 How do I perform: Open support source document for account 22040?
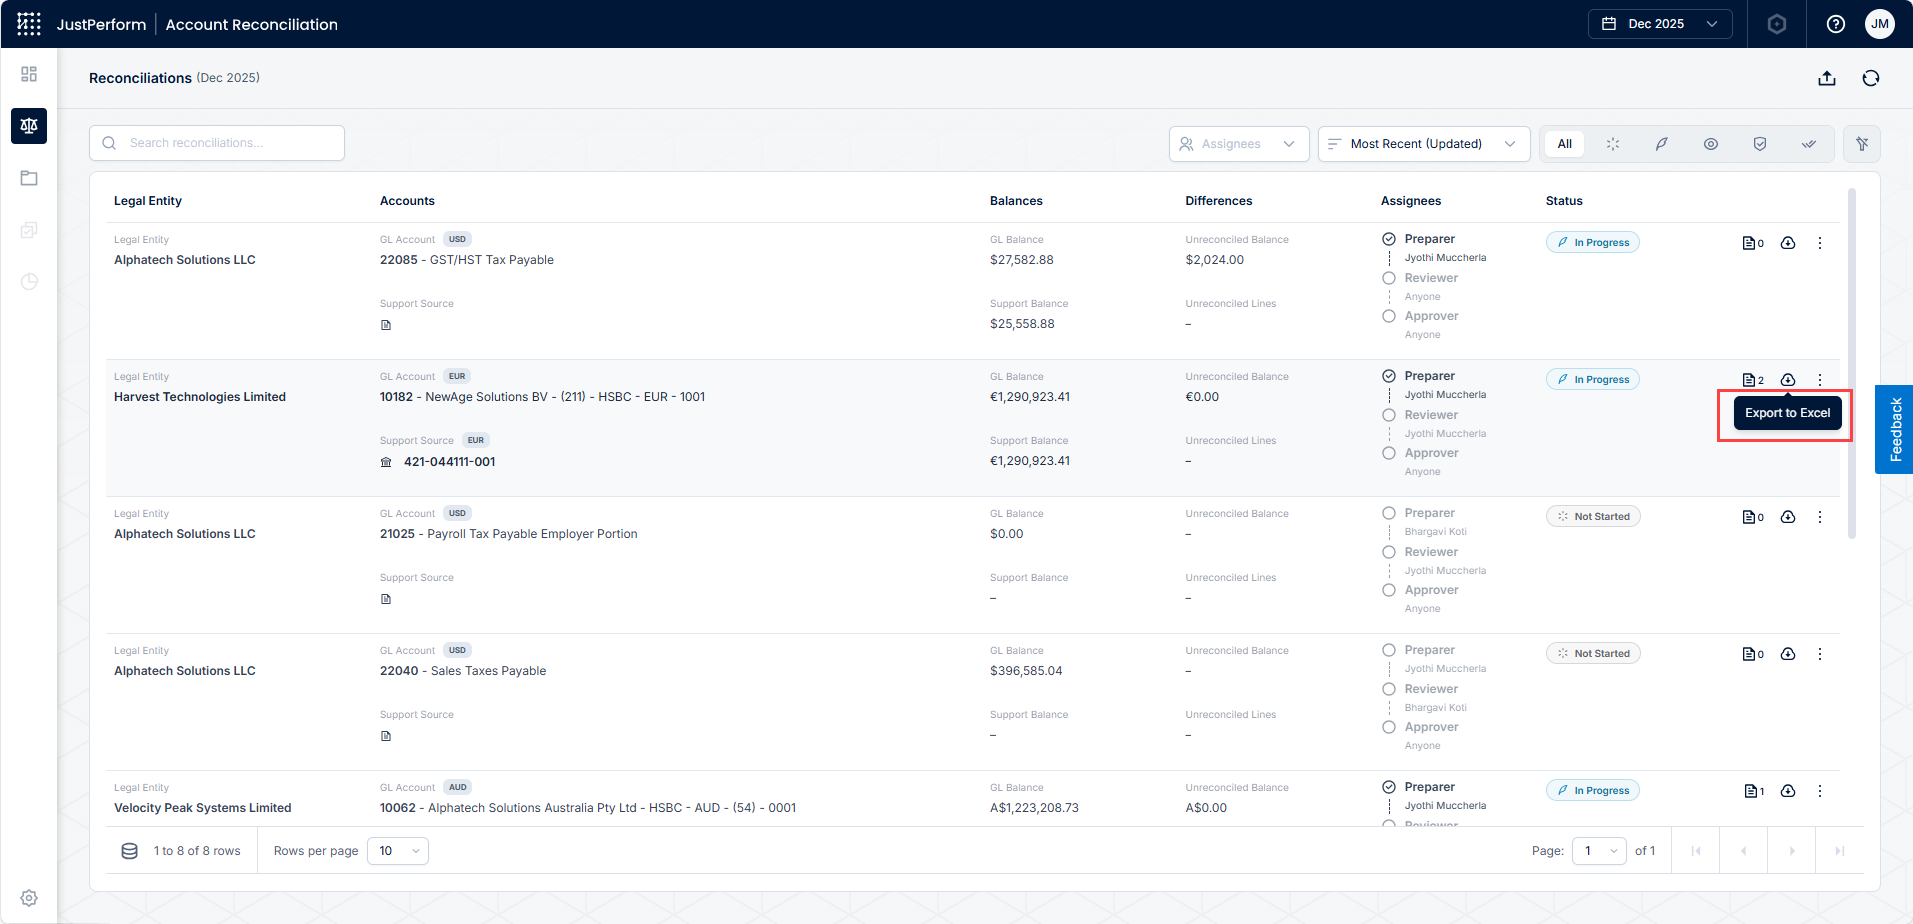tap(386, 736)
